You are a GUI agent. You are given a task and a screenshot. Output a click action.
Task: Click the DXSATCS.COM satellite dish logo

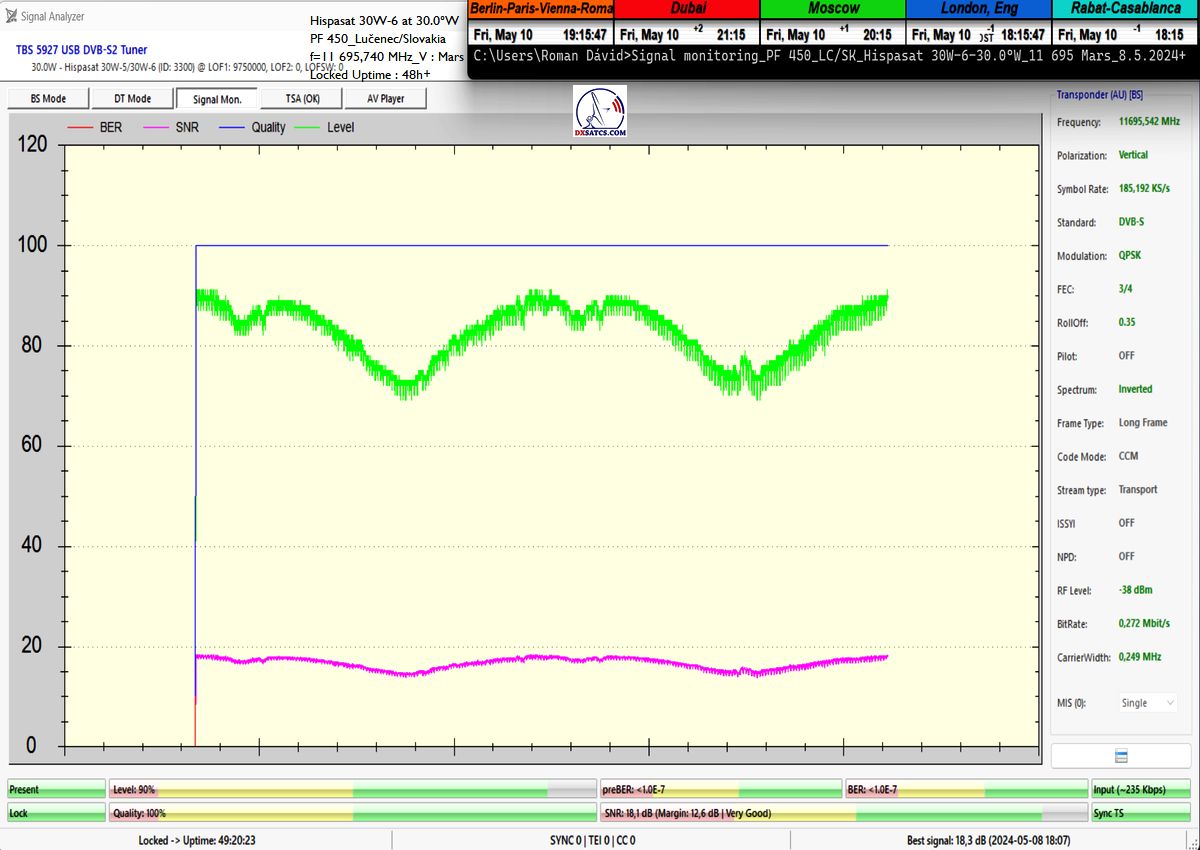(600, 113)
